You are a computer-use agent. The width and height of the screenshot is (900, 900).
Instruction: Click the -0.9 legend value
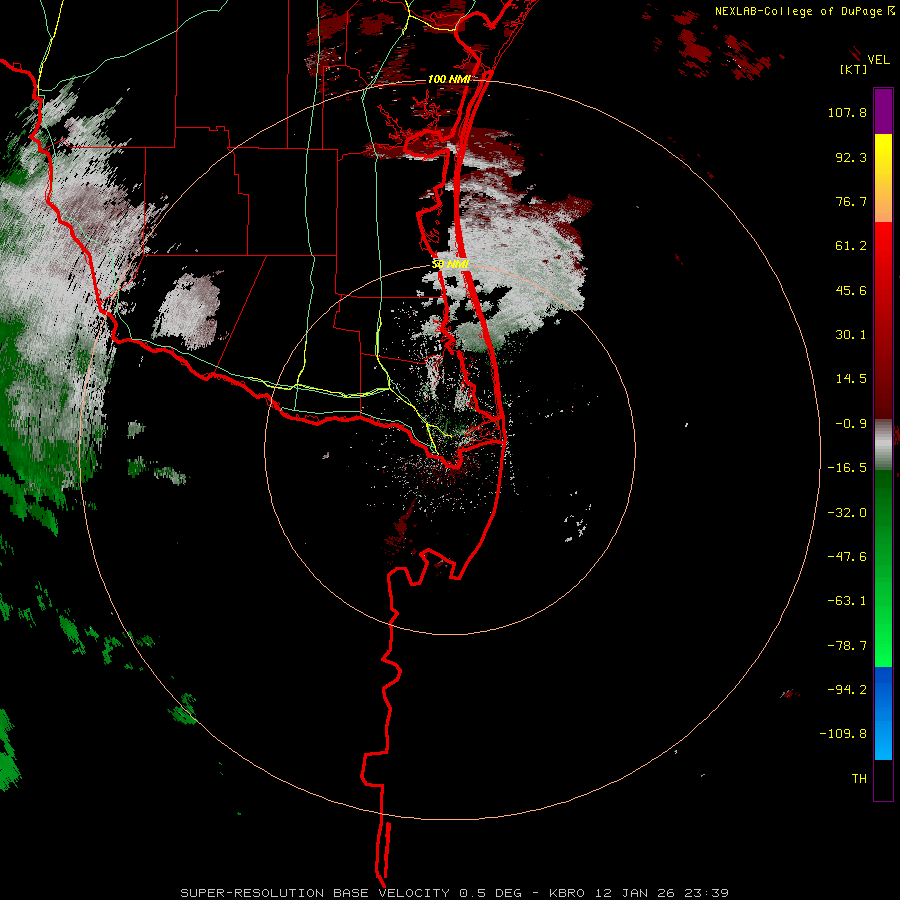(851, 424)
